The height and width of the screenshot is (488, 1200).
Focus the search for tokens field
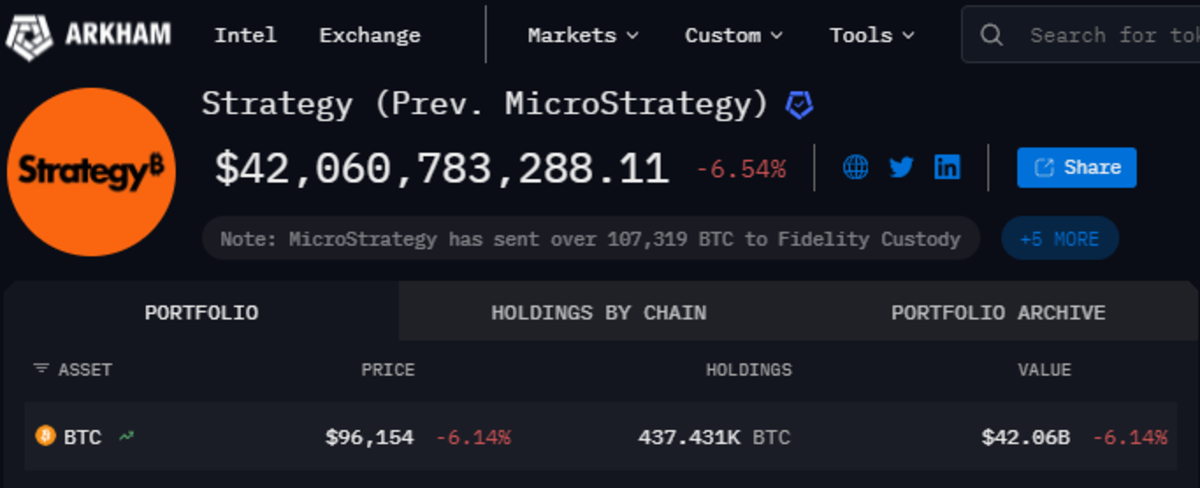1110,35
